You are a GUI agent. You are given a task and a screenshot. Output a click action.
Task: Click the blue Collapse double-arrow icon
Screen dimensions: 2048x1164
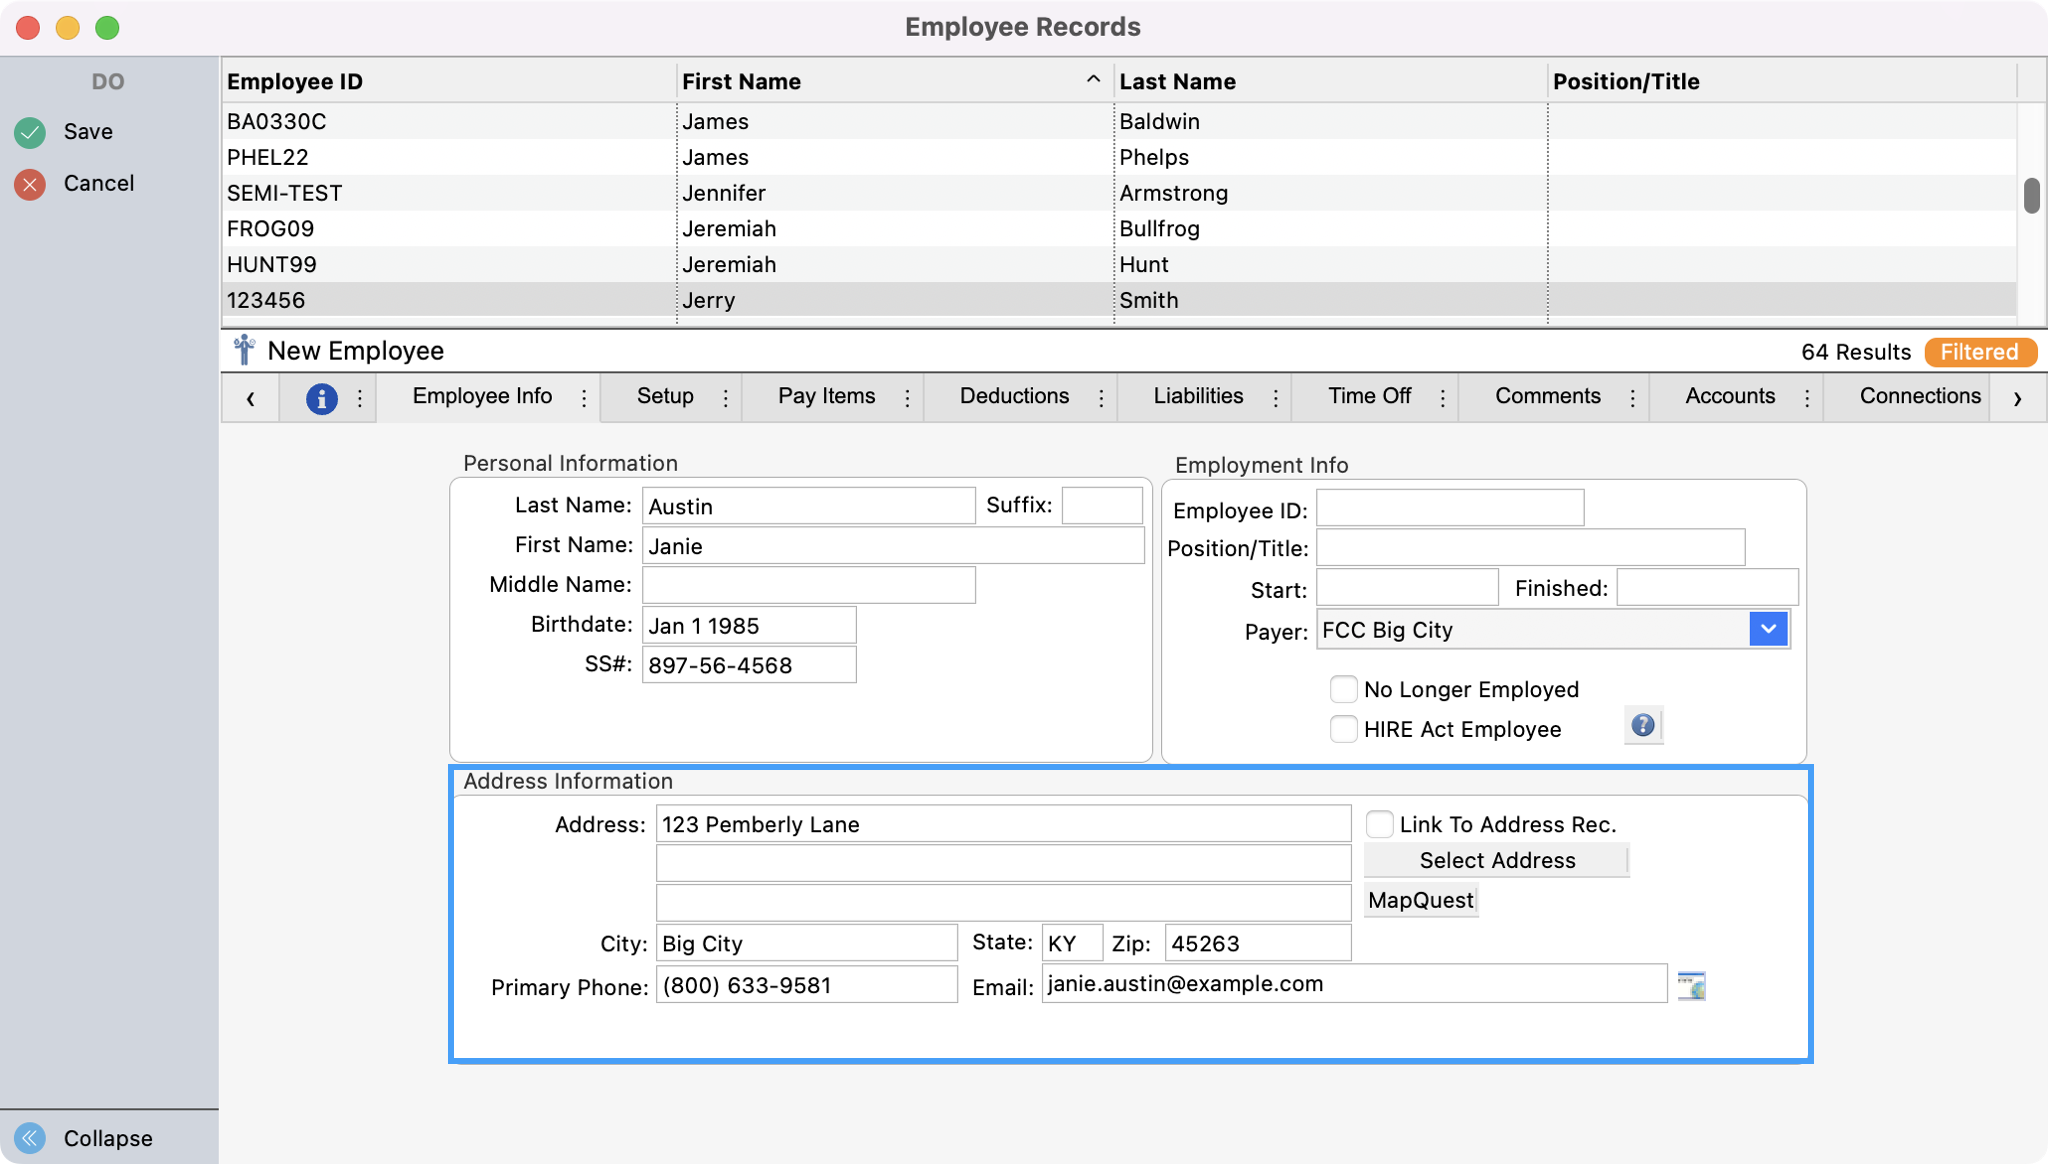coord(30,1138)
